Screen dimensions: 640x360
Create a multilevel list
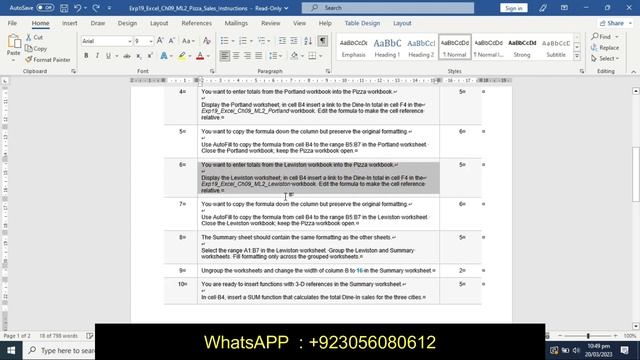tap(262, 41)
